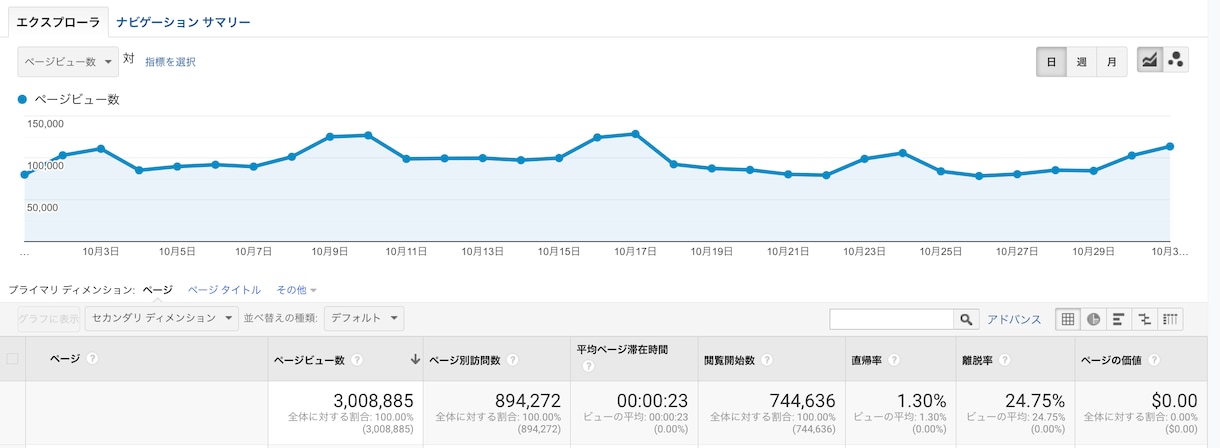
Task: Click the 150,000 y-axis label
Action: pos(45,124)
